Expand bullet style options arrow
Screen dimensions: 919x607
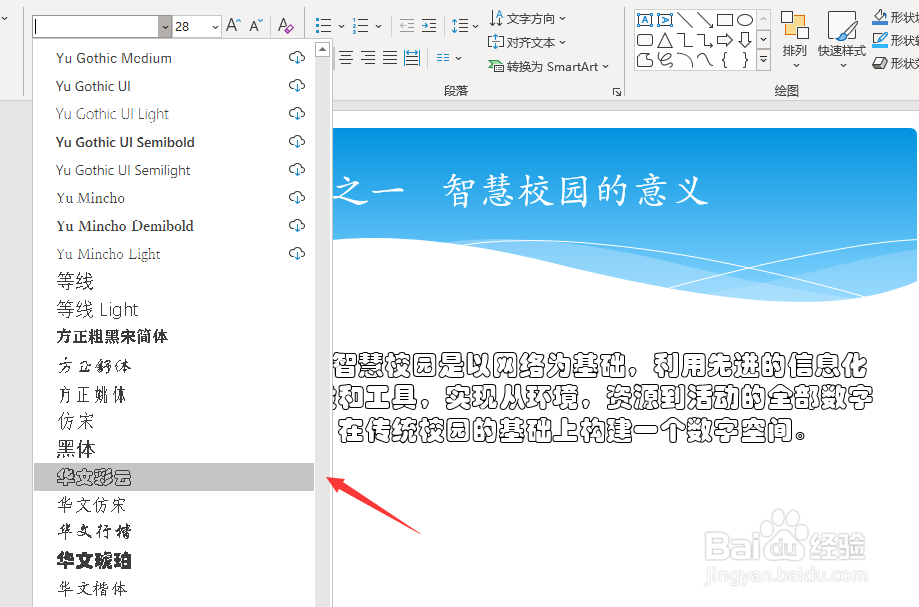341,26
